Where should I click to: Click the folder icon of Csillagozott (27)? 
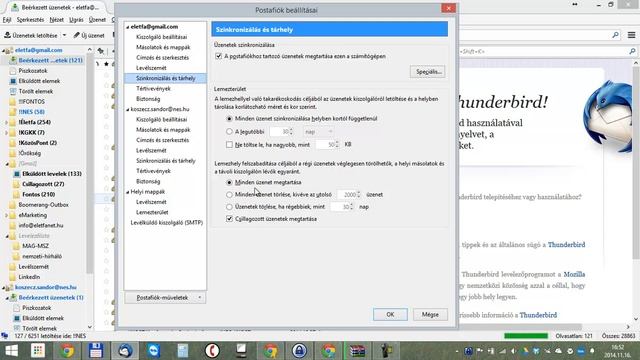click(x=17, y=184)
